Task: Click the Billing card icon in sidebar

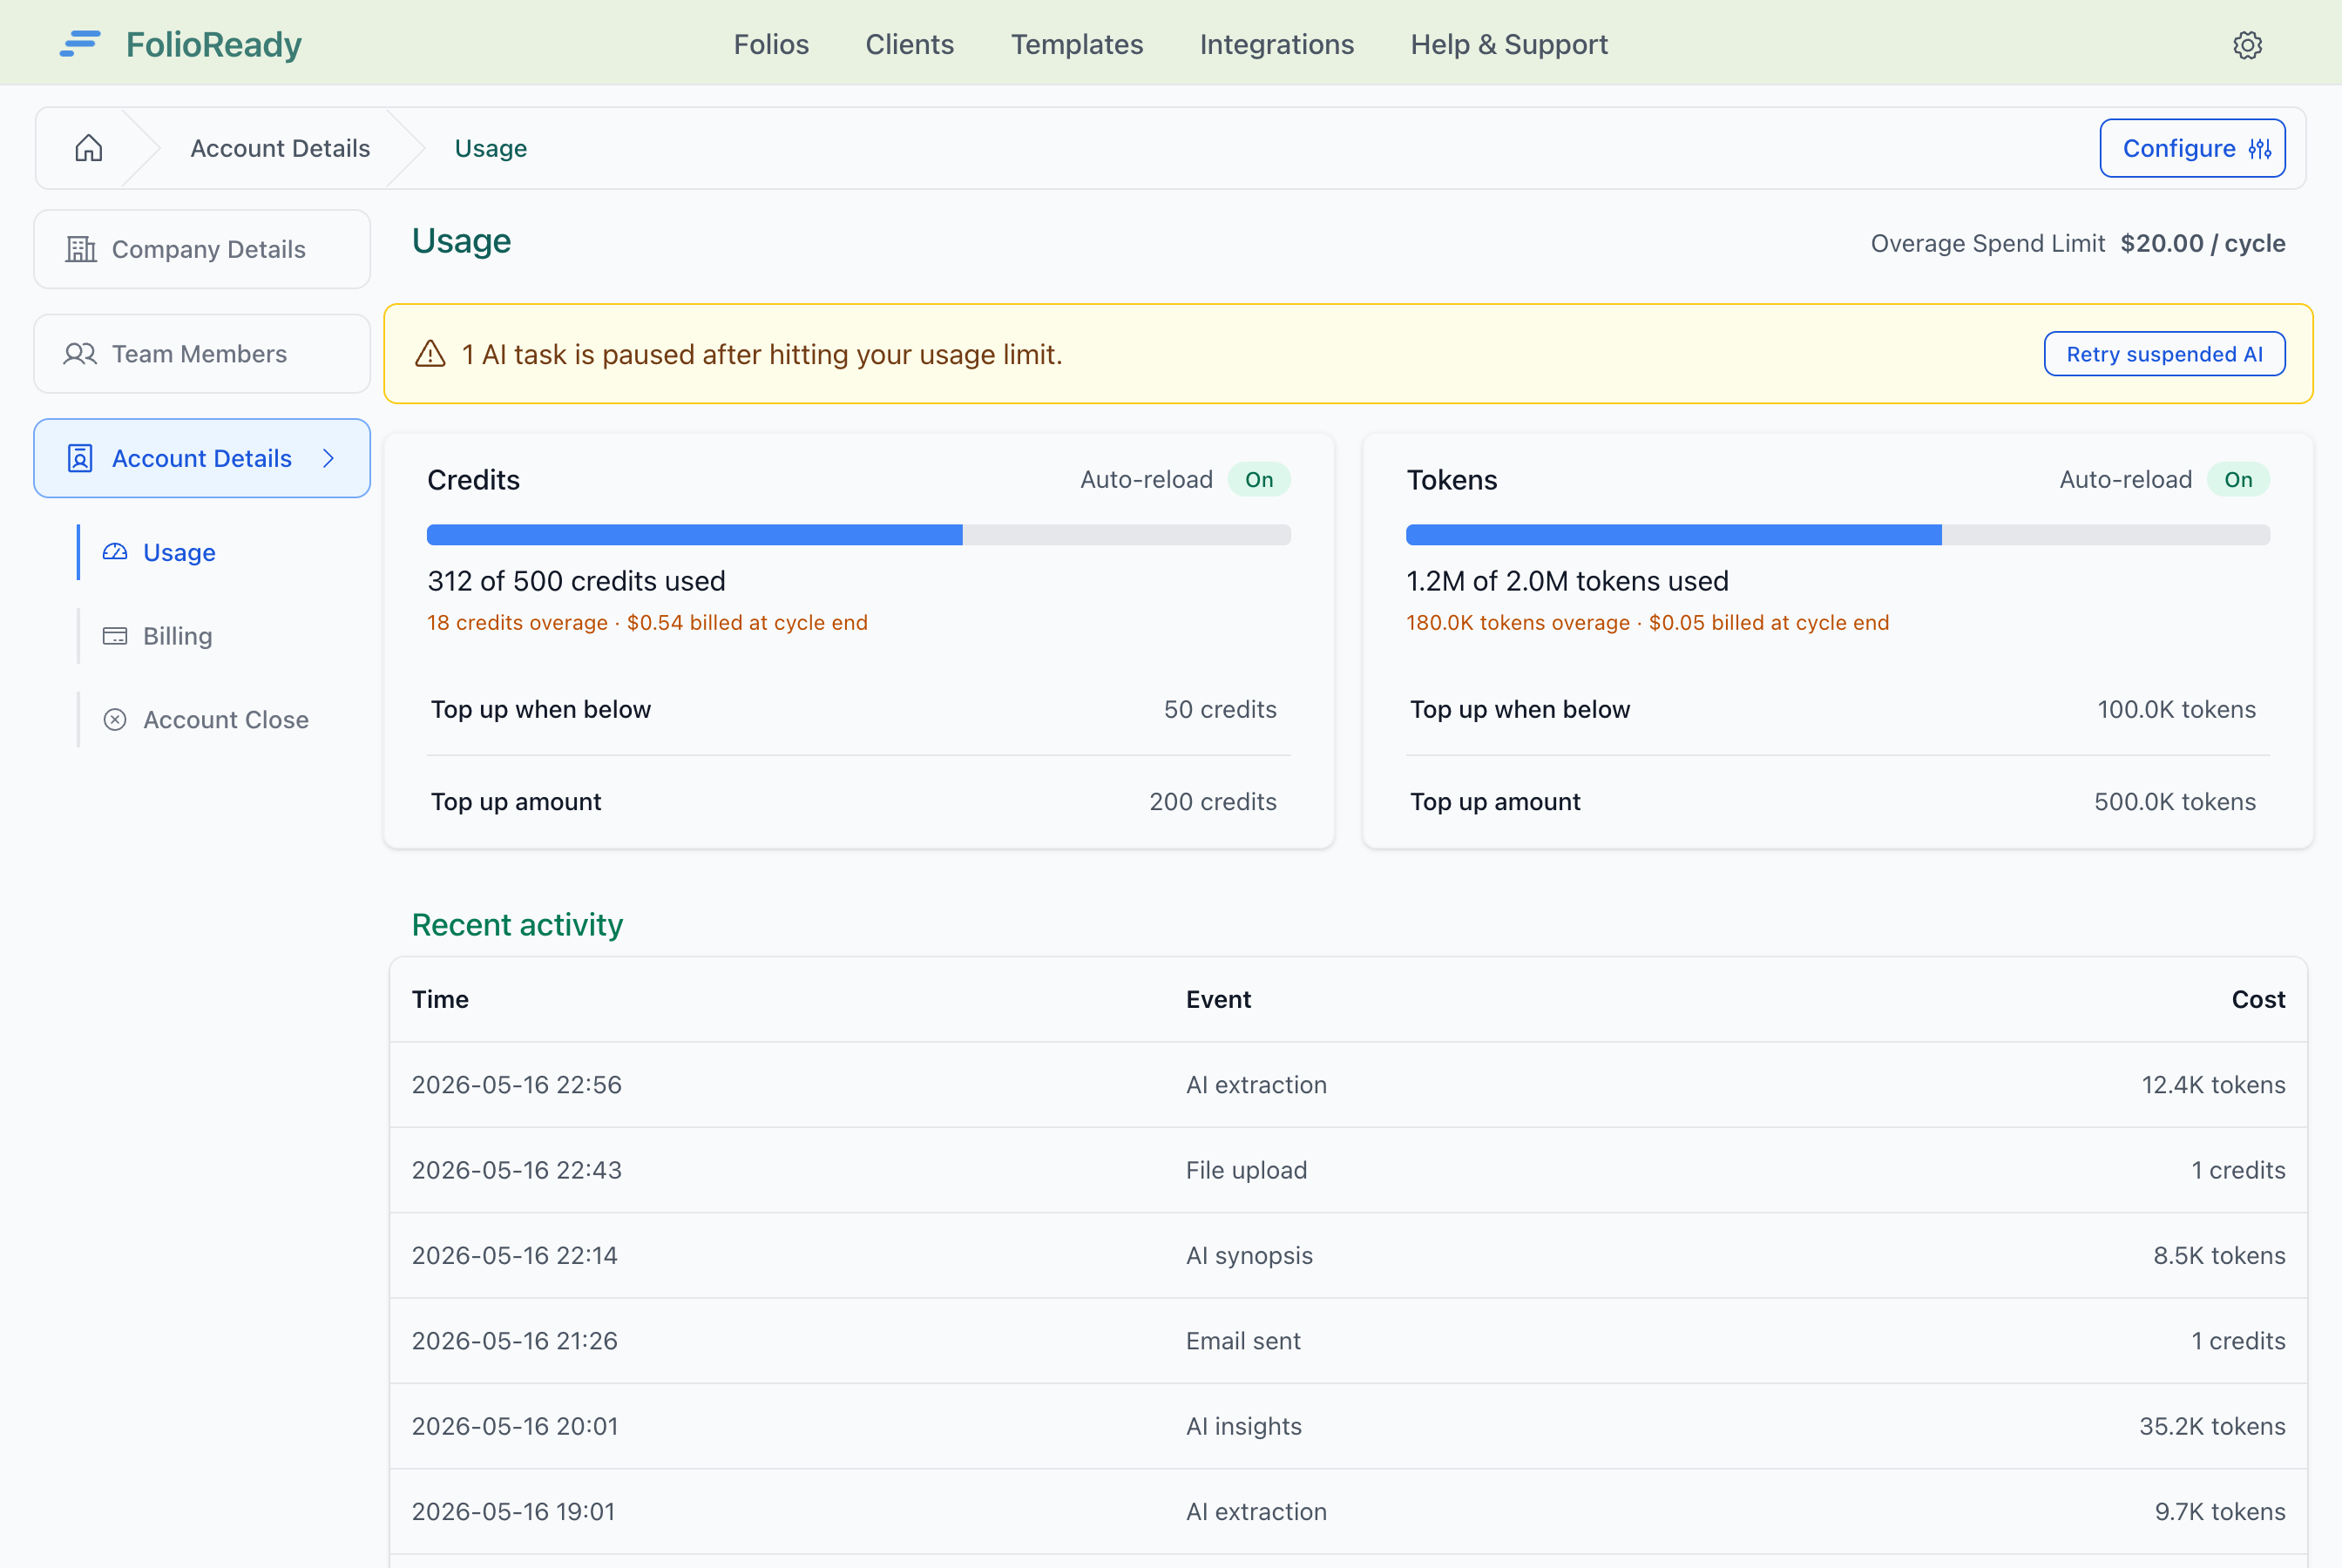Action: coord(115,636)
